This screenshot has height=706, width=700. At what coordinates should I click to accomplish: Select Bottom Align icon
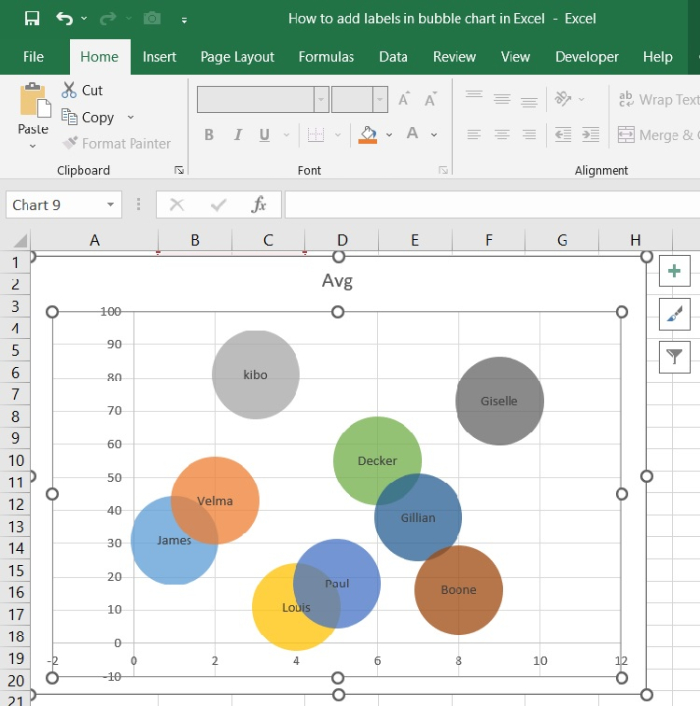[x=529, y=101]
